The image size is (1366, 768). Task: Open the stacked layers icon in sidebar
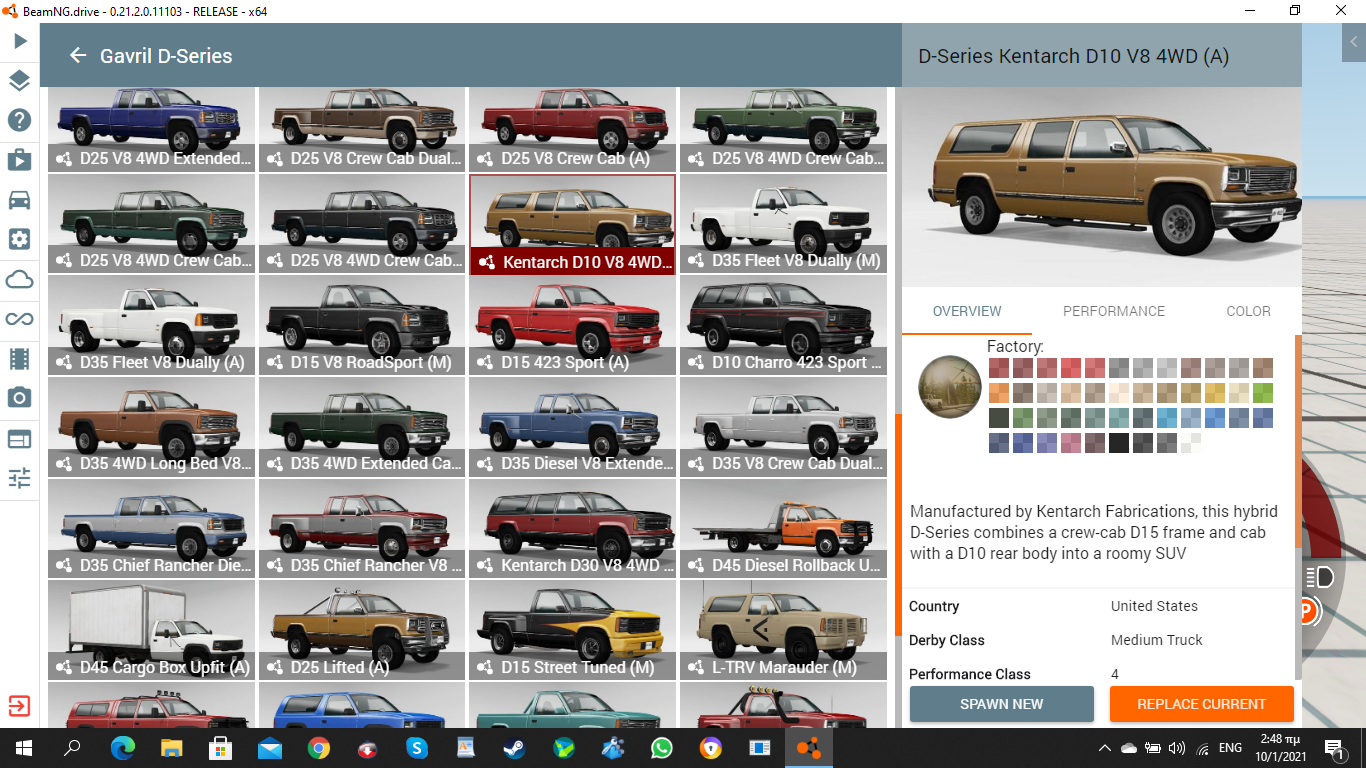20,81
